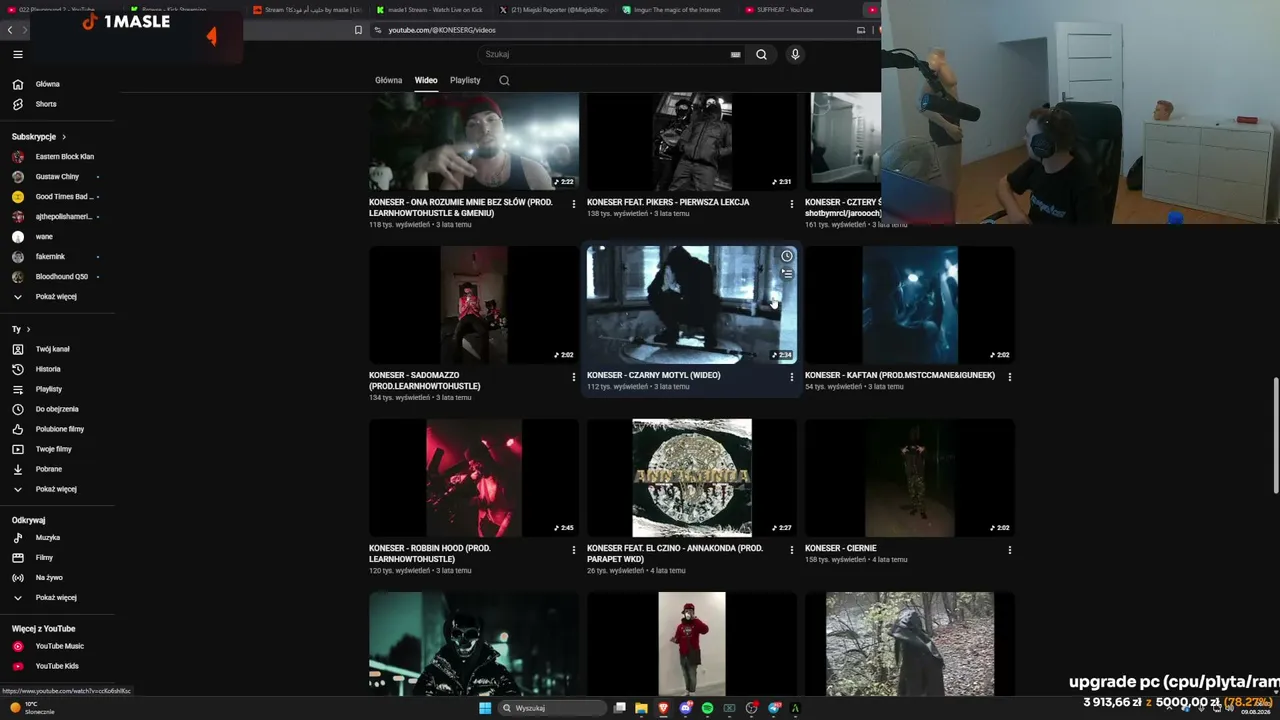Click the Windows taskbar Wyszukaj search box
Image resolution: width=1280 pixels, height=720 pixels.
[553, 708]
